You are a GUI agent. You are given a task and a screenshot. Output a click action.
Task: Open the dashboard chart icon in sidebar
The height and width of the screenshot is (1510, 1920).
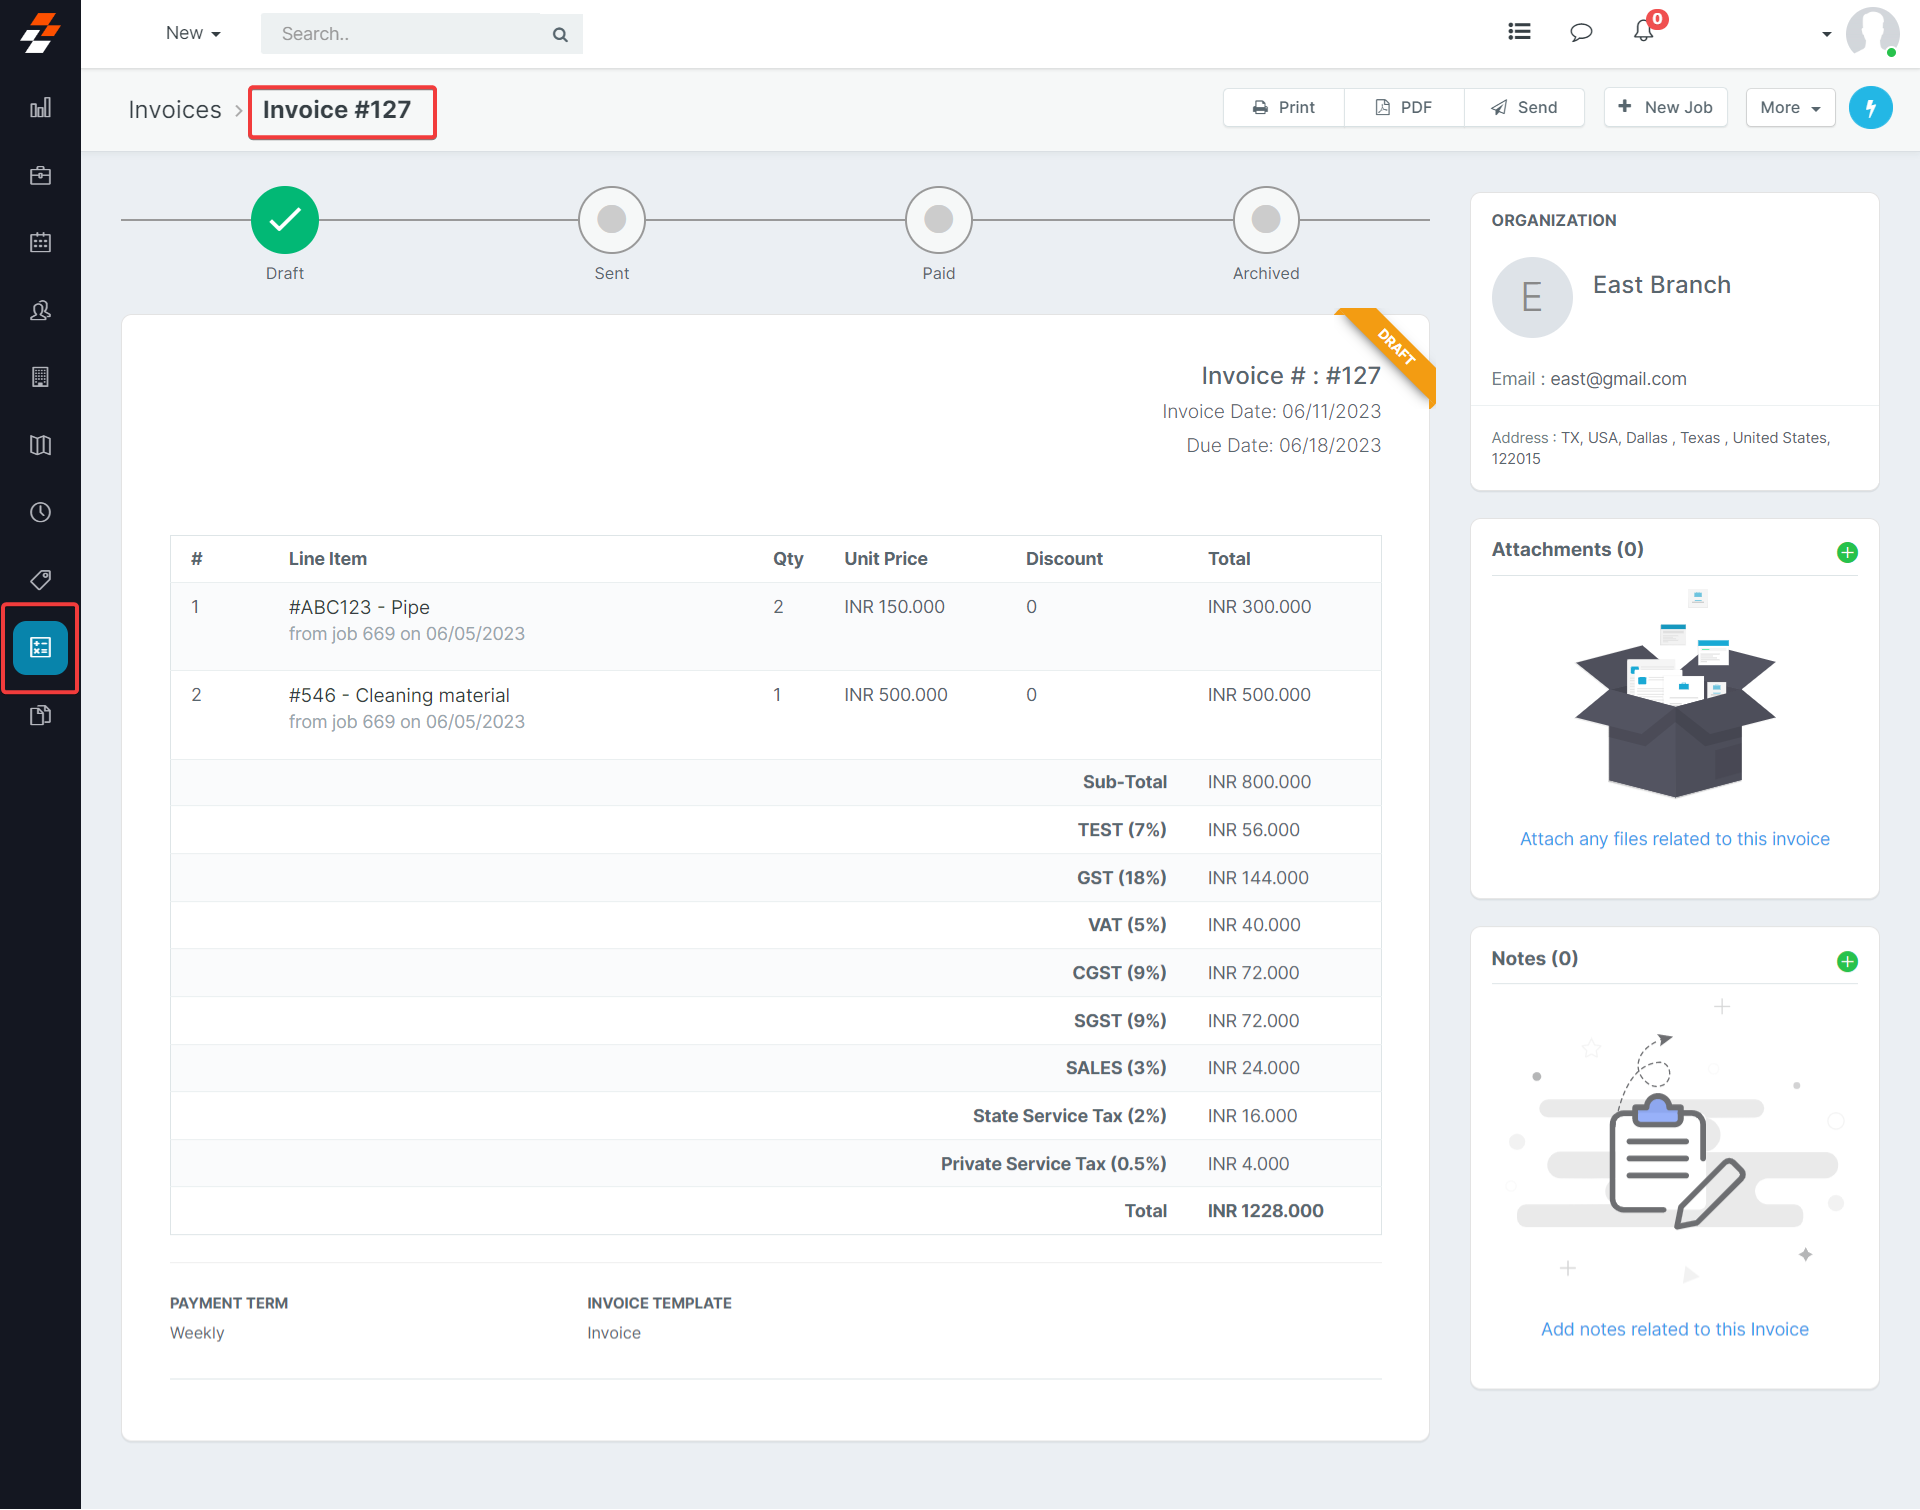pos(40,108)
